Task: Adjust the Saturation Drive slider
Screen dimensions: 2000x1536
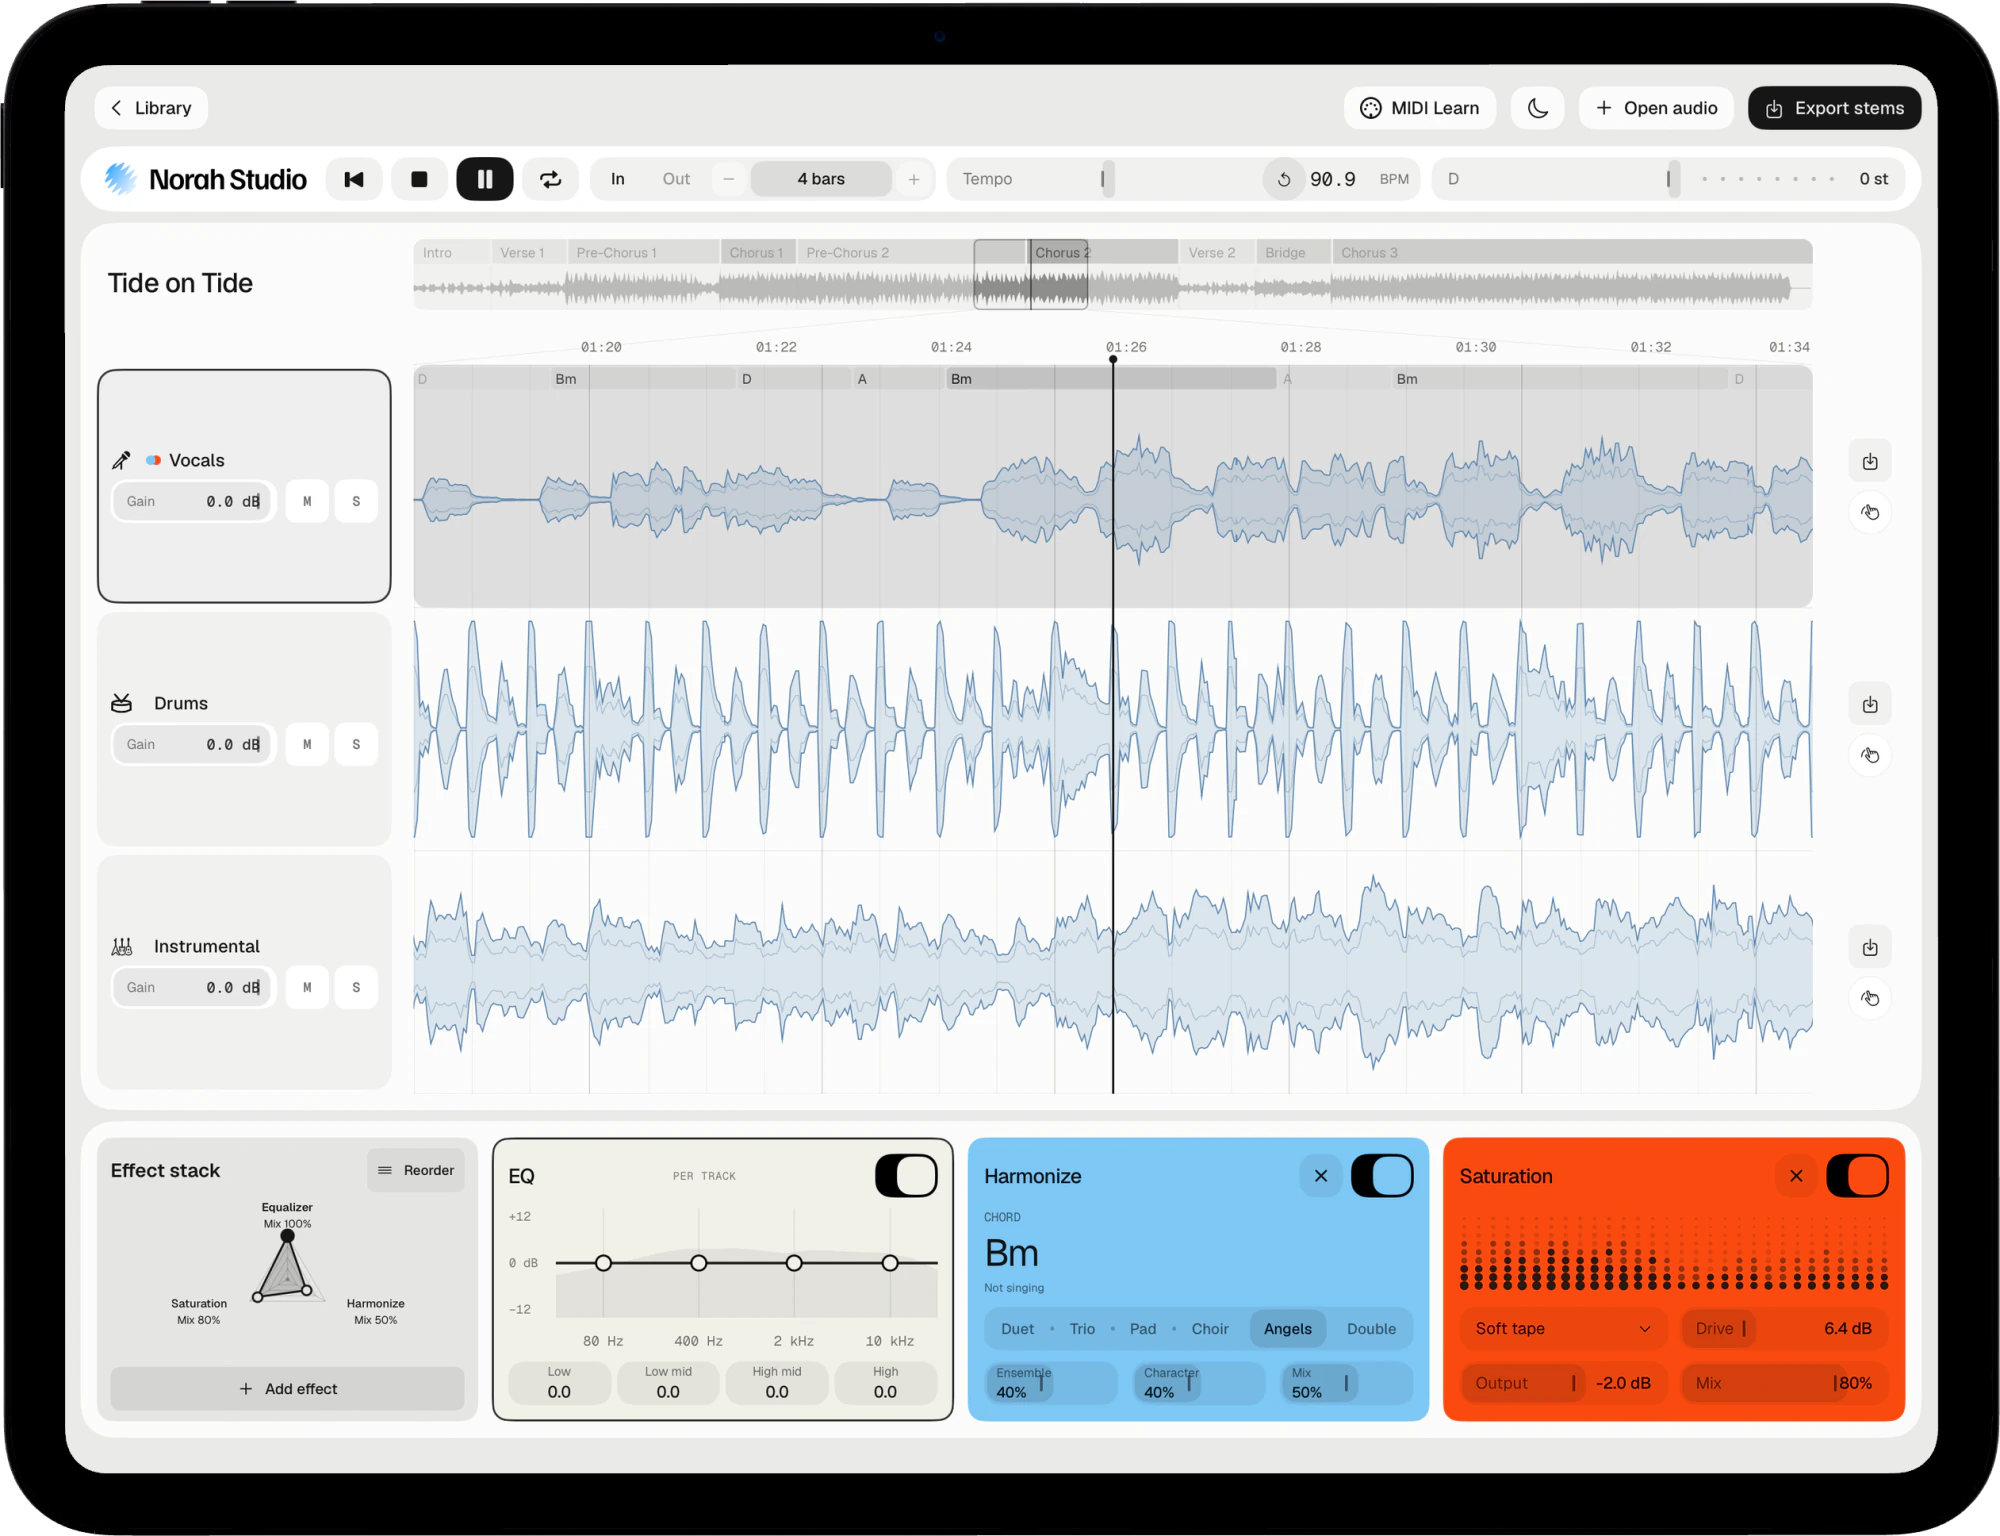Action: pyautogui.click(x=1784, y=1329)
